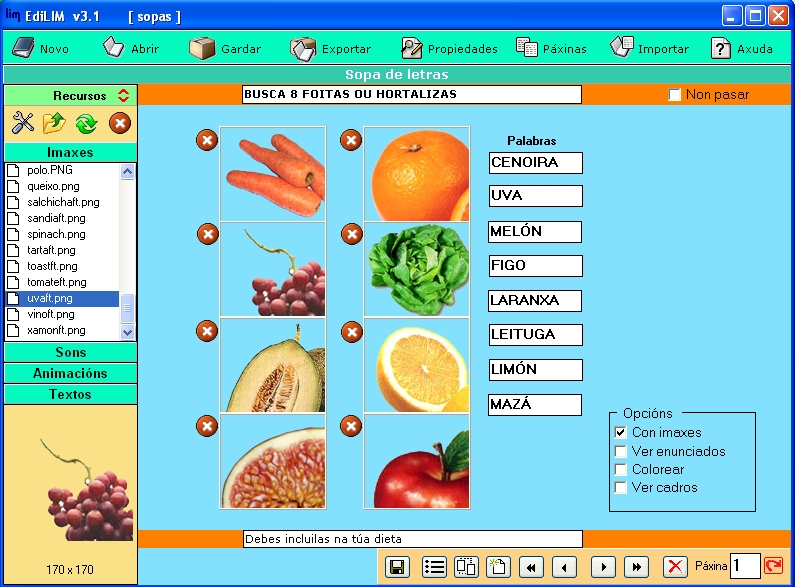The width and height of the screenshot is (795, 587).
Task: Enable the 'Non pasar' checkbox
Action: click(x=675, y=95)
